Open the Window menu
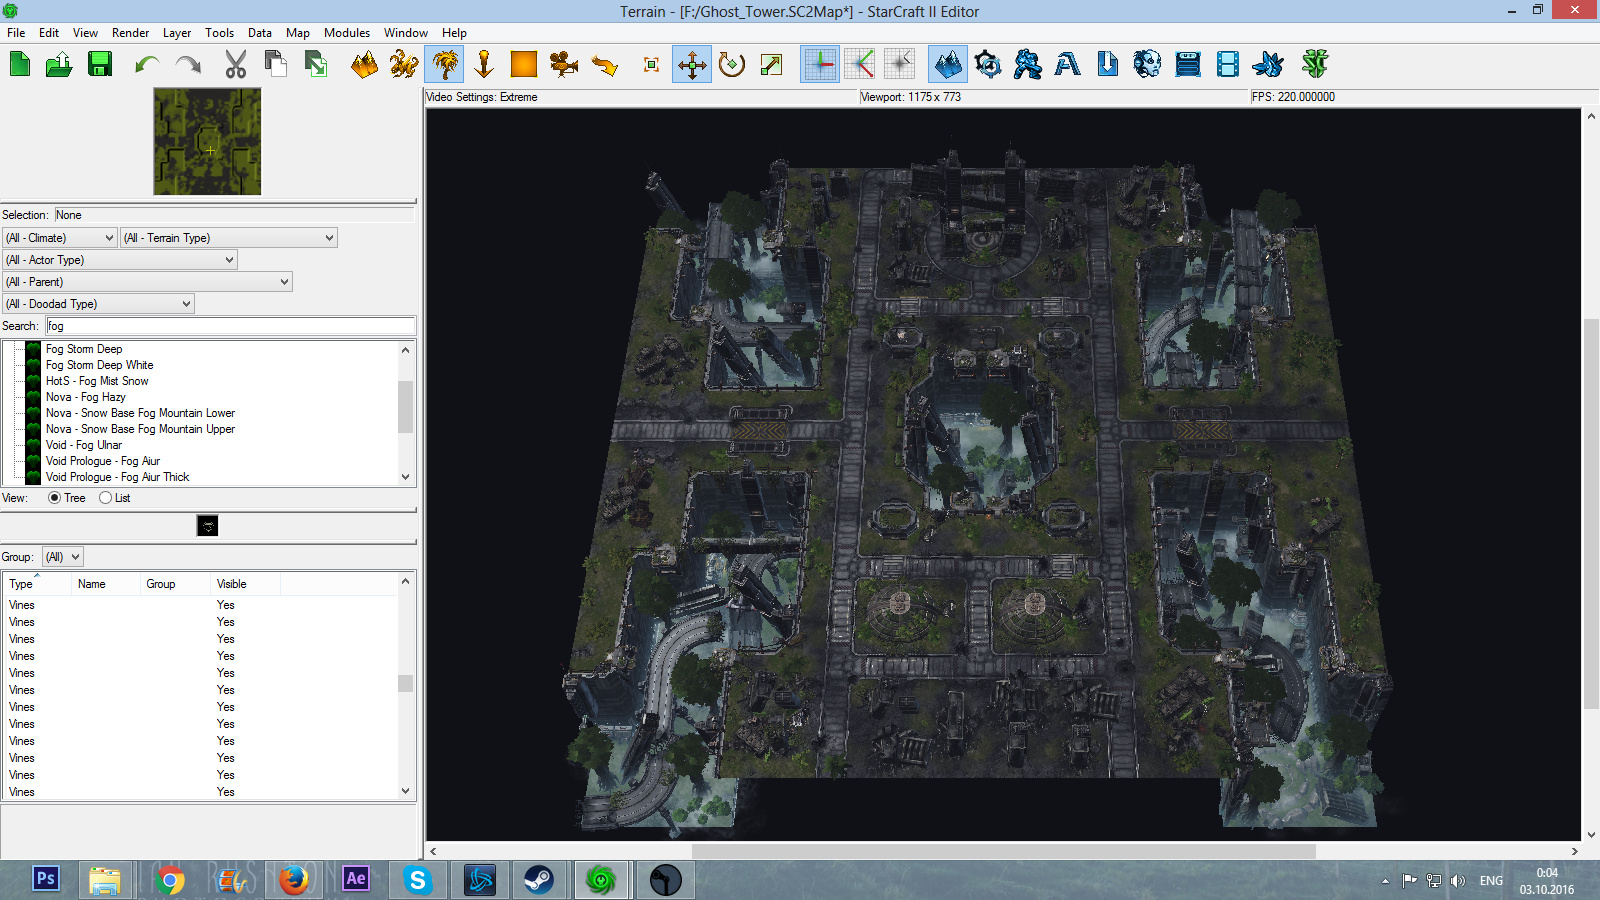The height and width of the screenshot is (900, 1600). [x=406, y=33]
